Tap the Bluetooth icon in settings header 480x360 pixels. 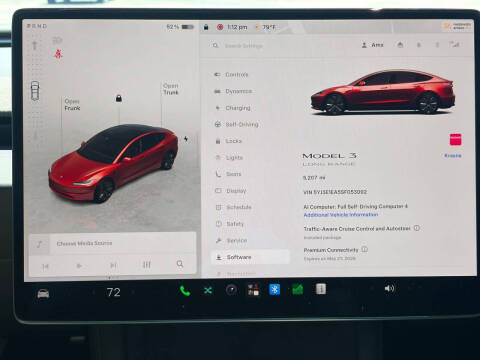click(x=437, y=45)
